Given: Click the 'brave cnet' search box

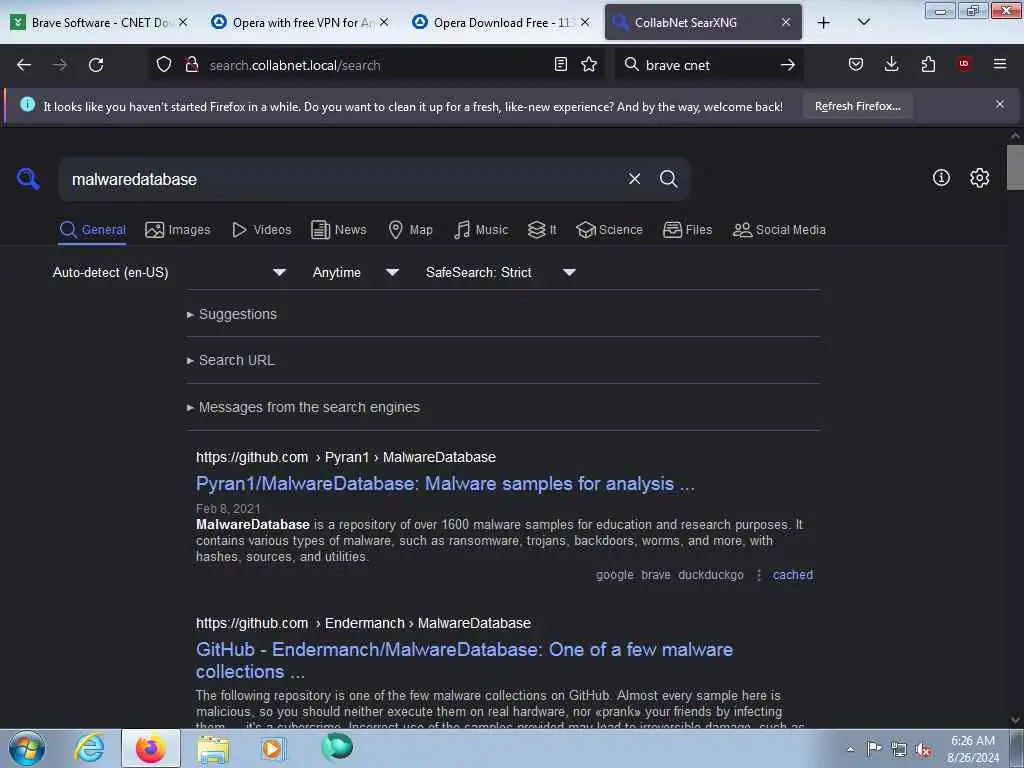Looking at the screenshot, I should [709, 65].
